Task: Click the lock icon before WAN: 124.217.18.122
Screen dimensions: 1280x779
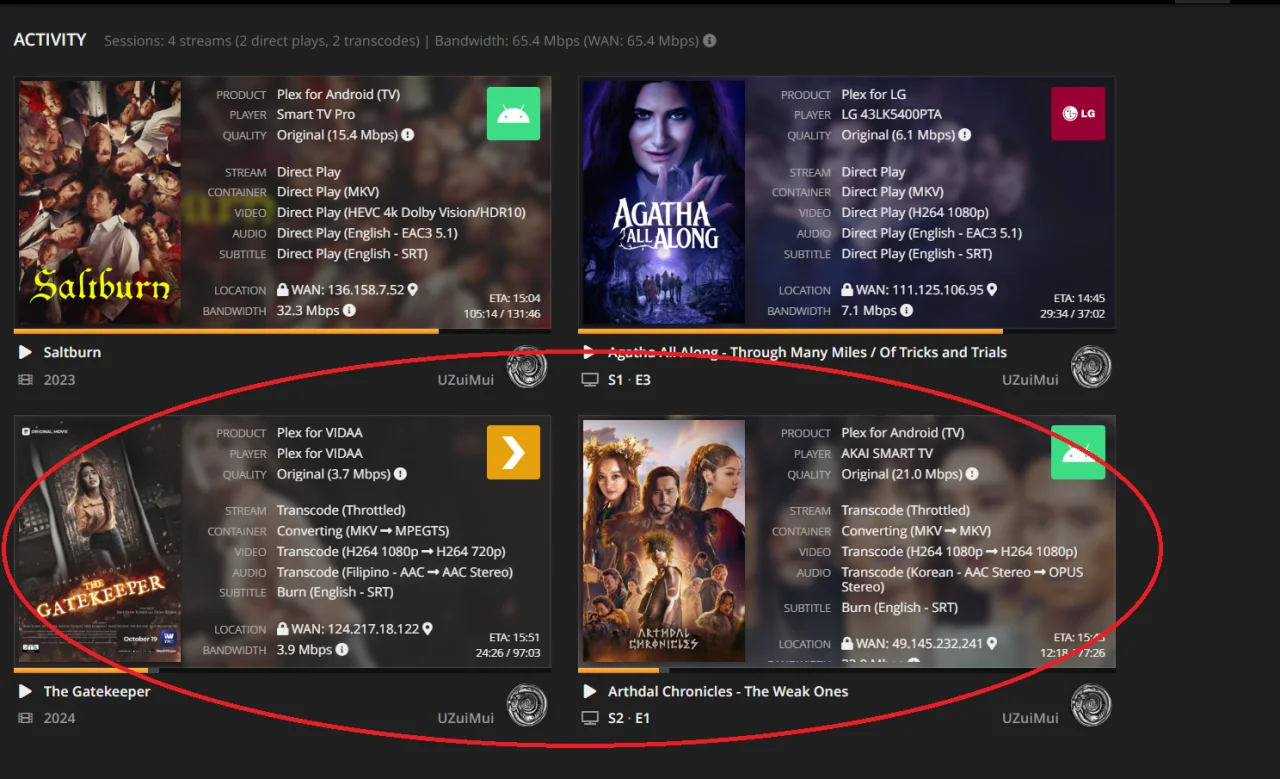Action: coord(283,629)
